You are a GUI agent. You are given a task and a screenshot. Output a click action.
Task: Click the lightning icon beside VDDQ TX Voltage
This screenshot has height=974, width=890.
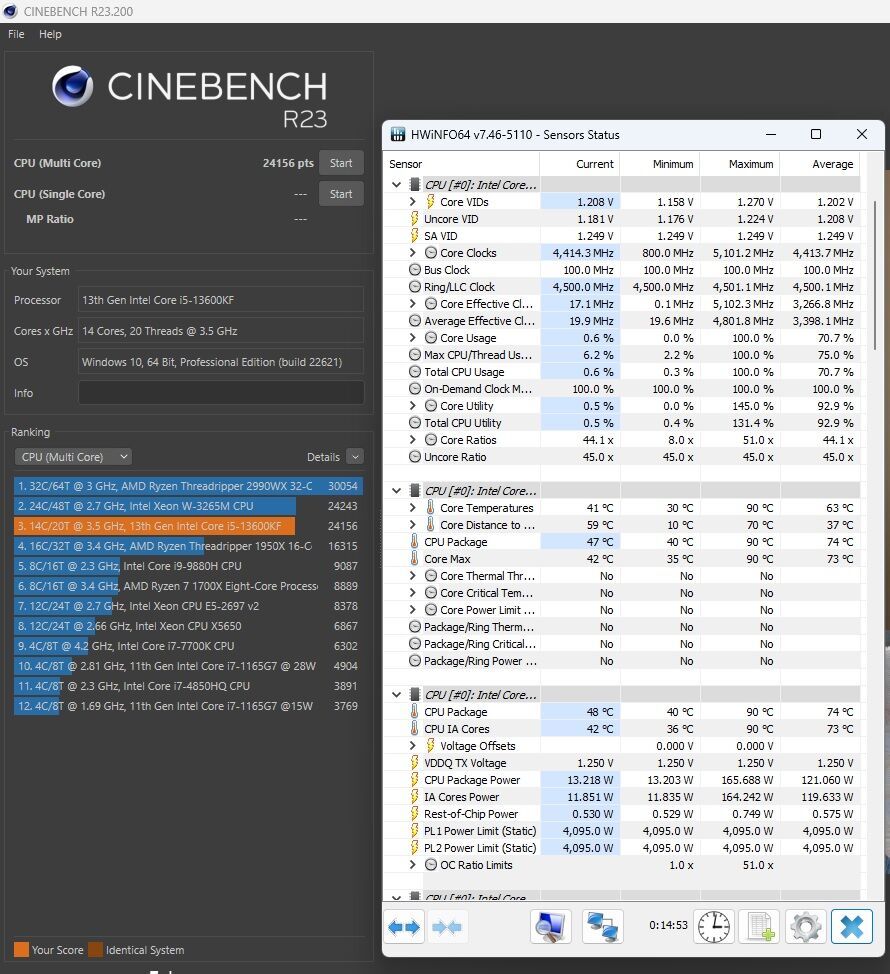414,763
